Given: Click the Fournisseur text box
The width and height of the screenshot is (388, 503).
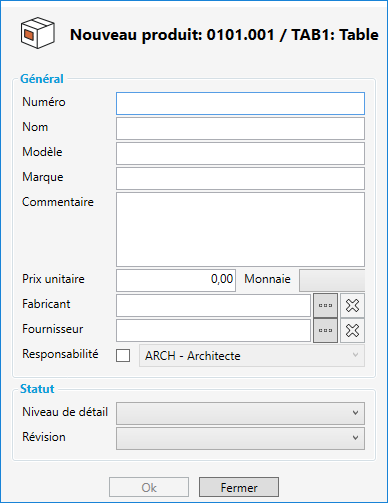Looking at the screenshot, I should pos(213,330).
